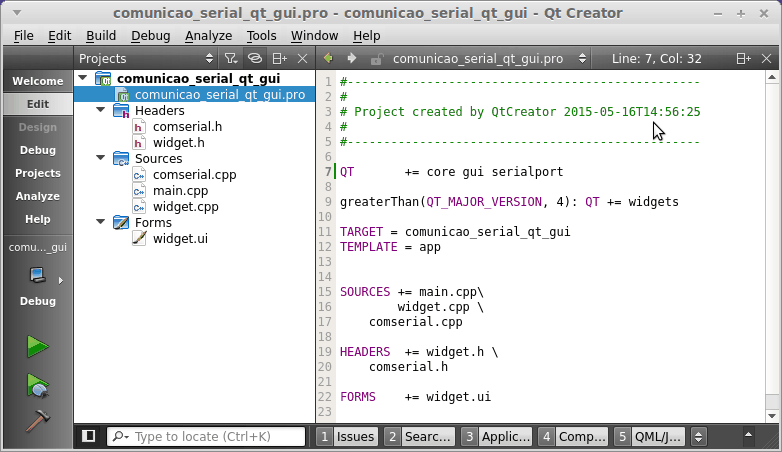Screen dimensions: 782x452
Task: Click QT_MAJOR_VERSION text in editor
Action: coord(484,202)
